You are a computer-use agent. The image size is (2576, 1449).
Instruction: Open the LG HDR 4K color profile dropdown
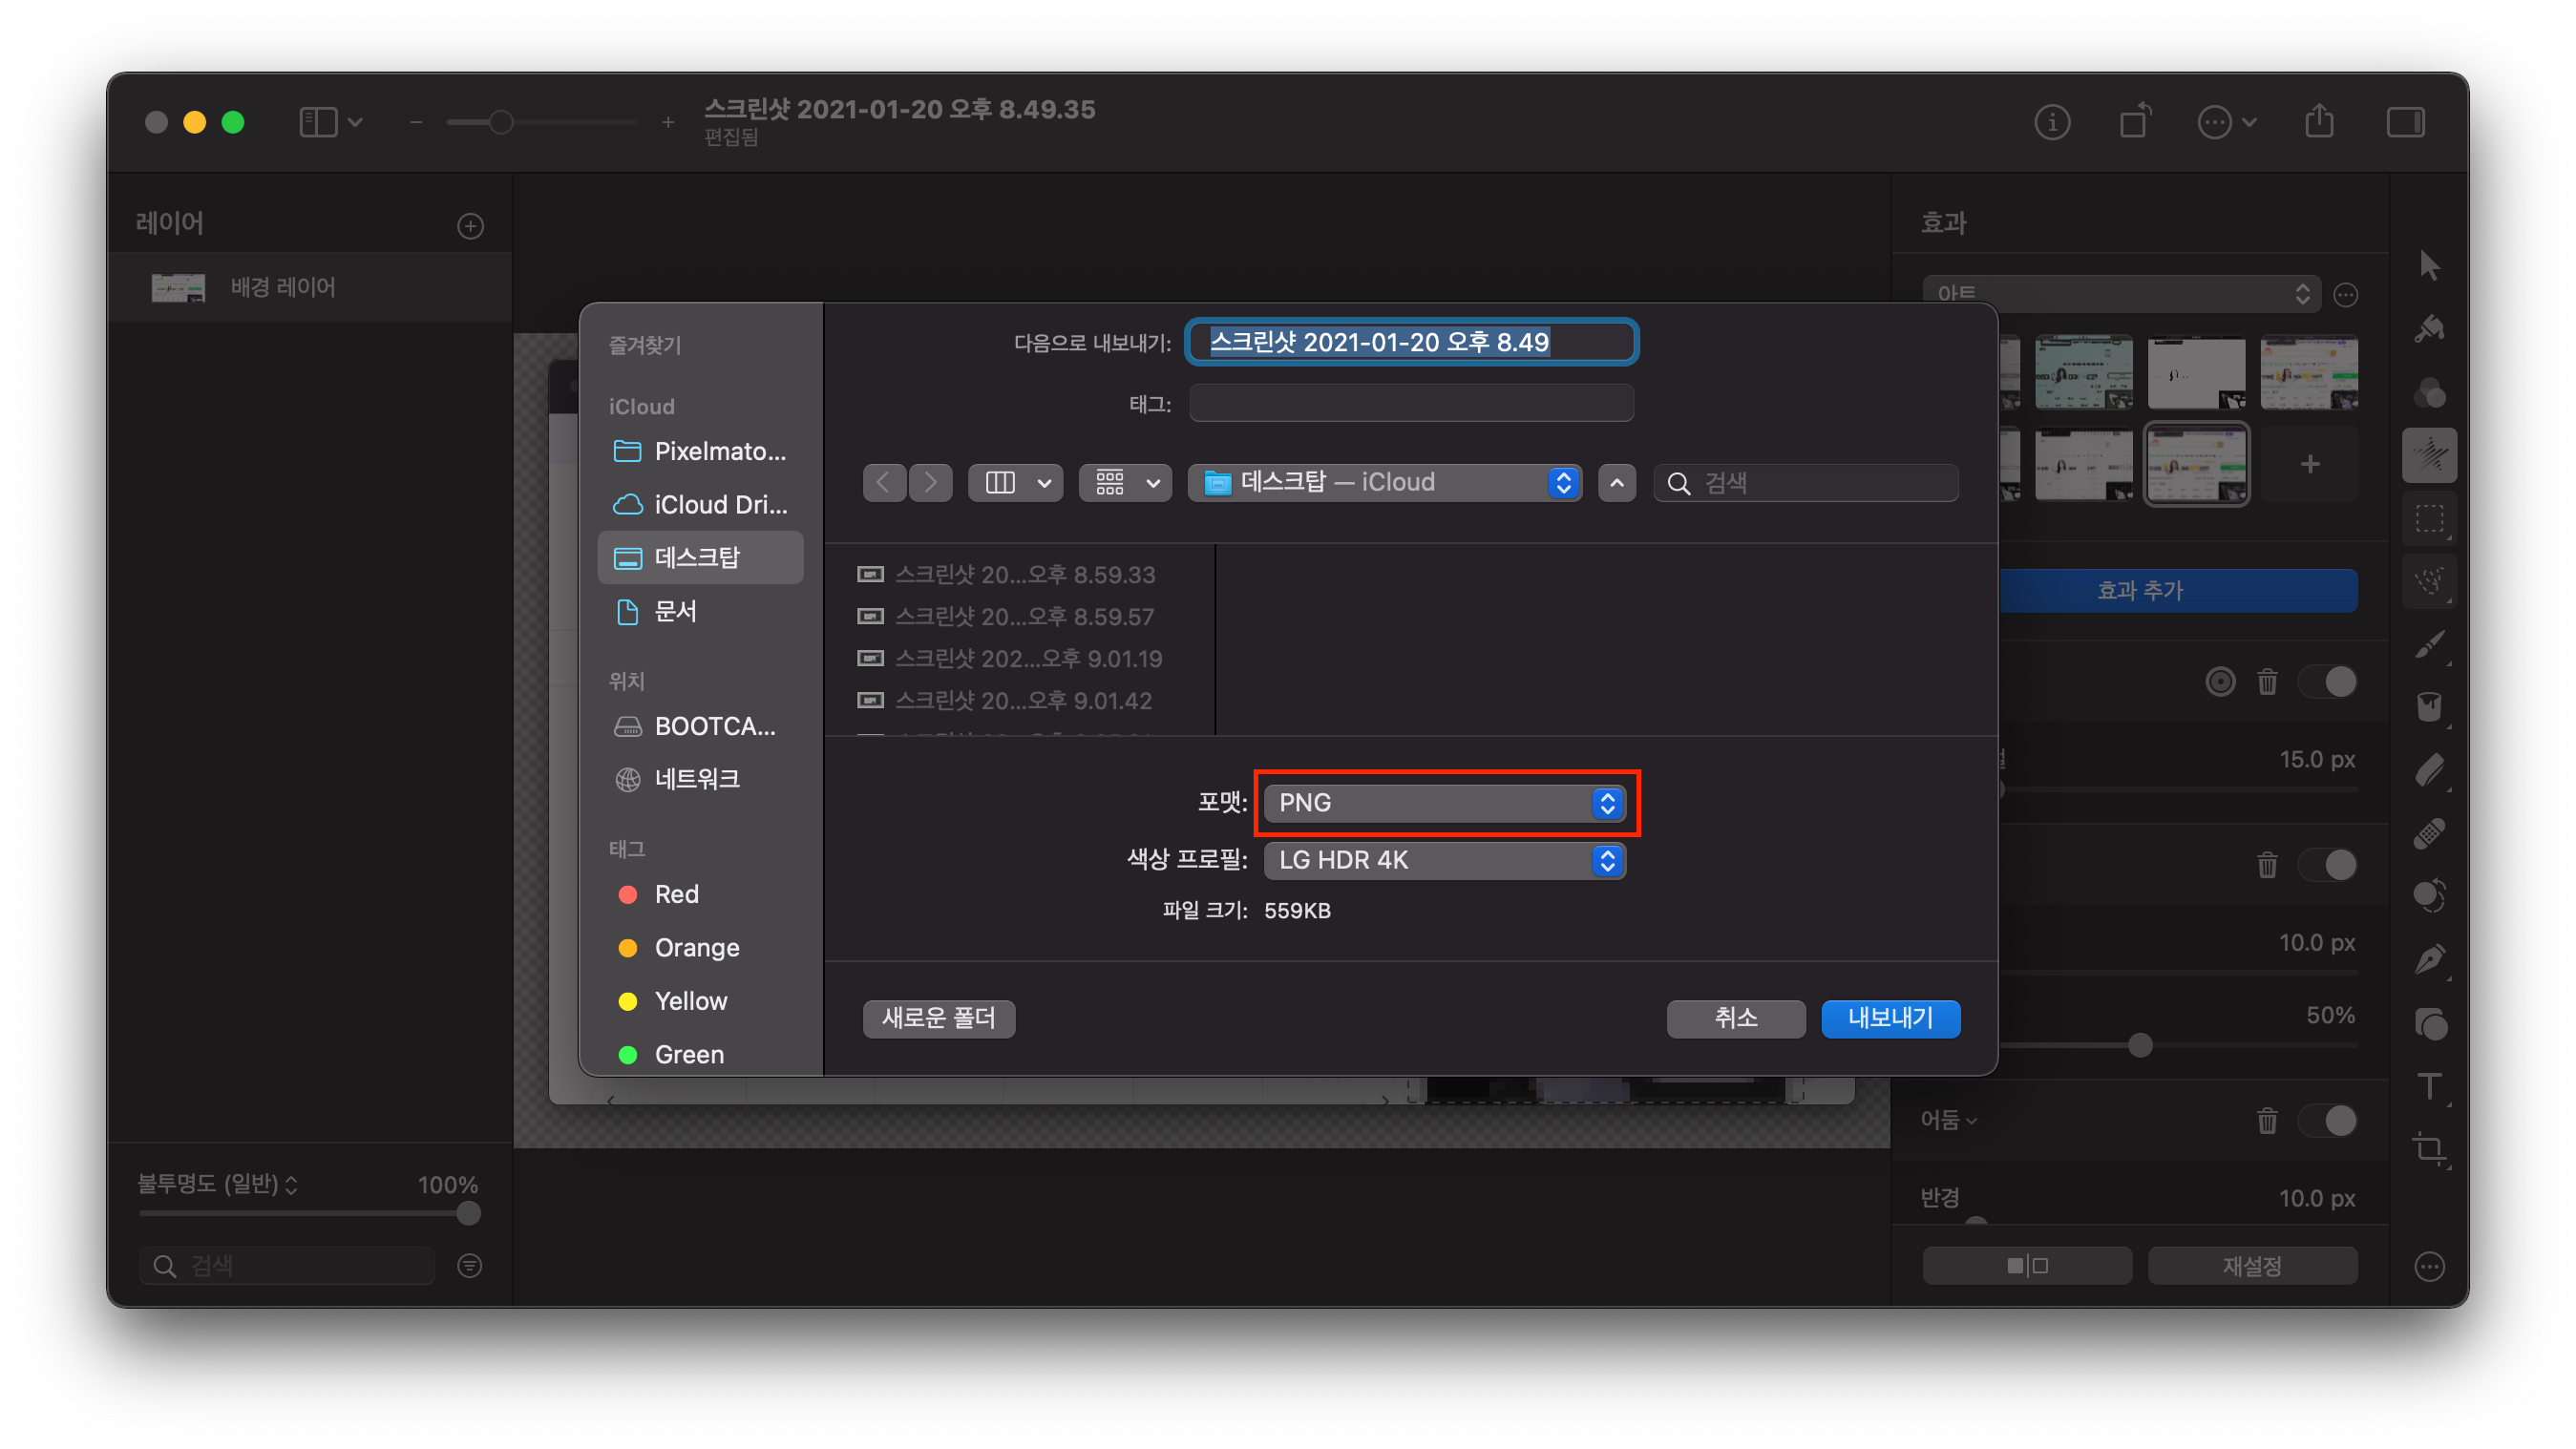1444,860
